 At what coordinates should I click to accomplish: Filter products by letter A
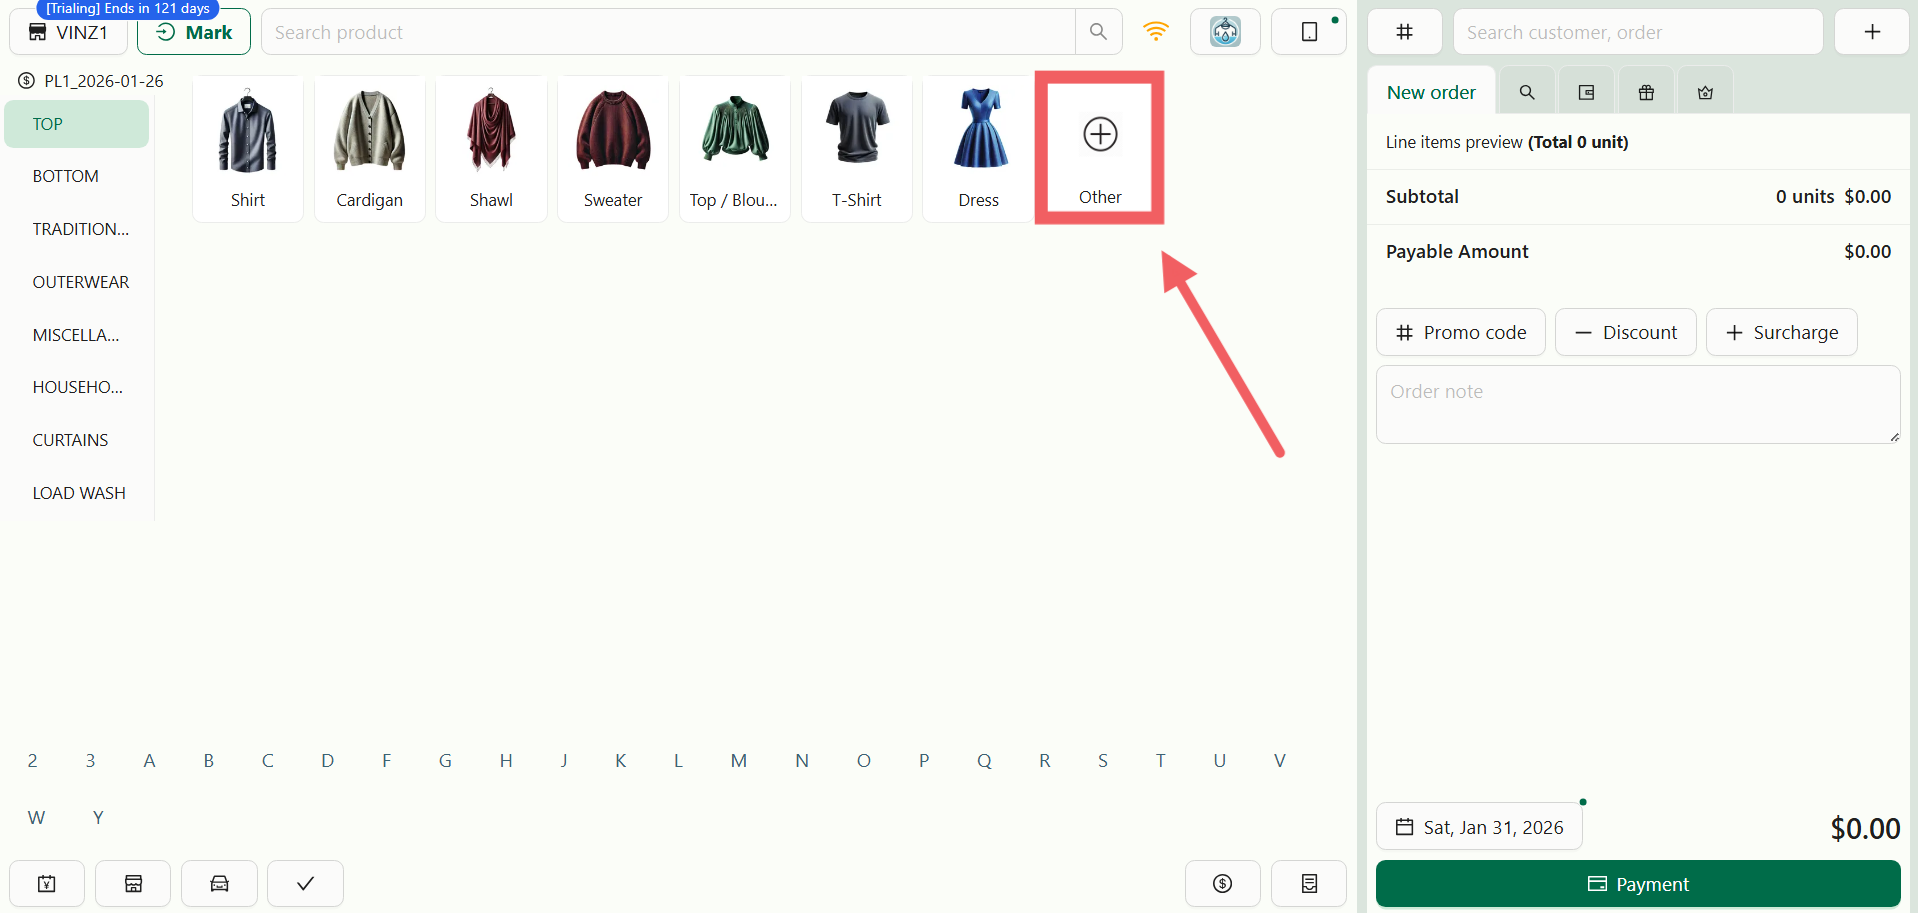(149, 761)
